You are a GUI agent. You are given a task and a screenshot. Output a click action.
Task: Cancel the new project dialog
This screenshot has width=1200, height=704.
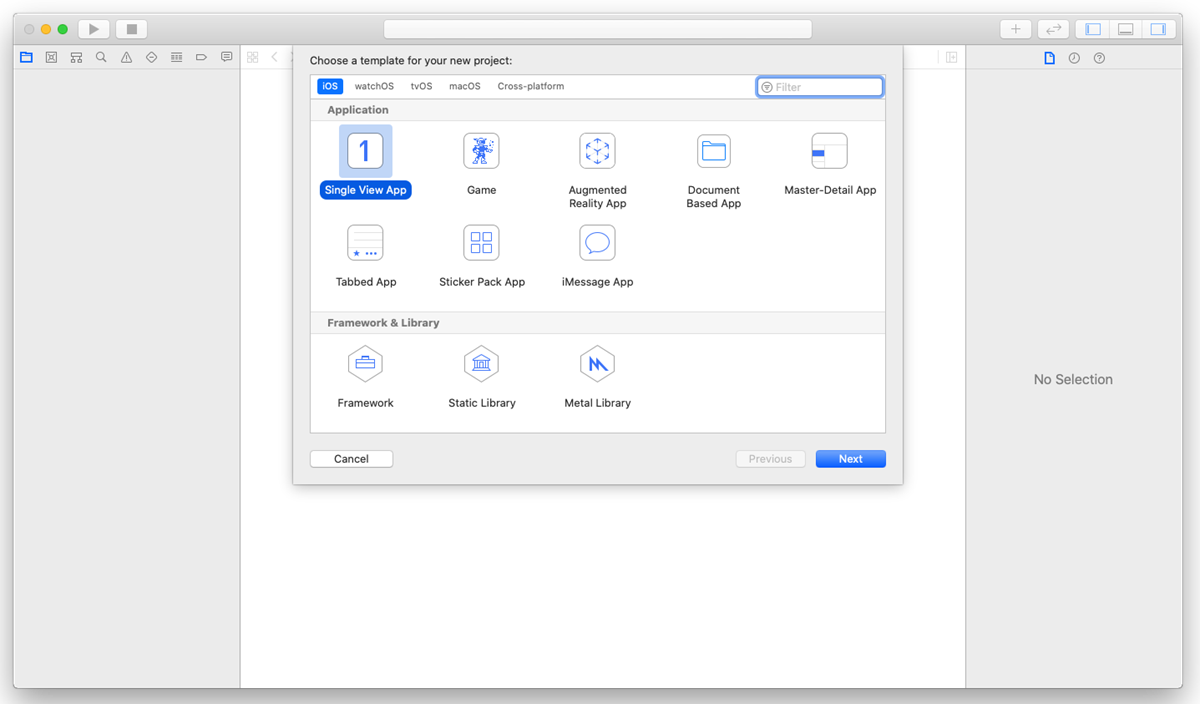tap(351, 458)
